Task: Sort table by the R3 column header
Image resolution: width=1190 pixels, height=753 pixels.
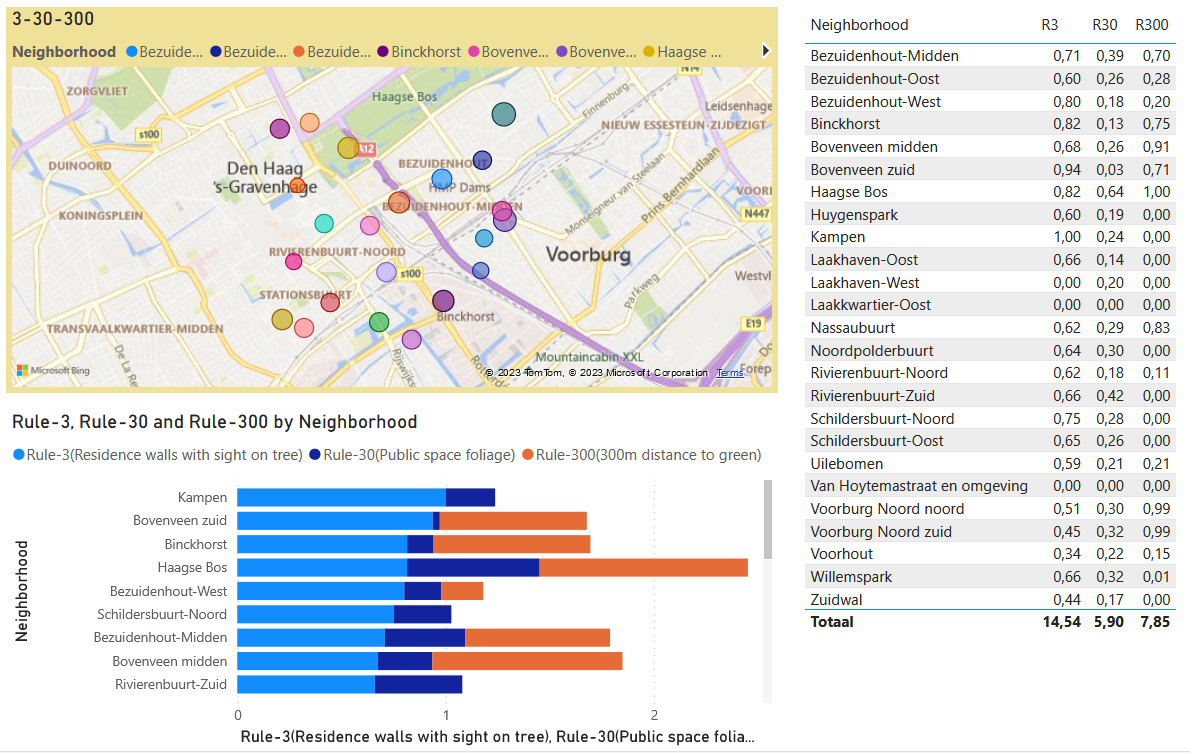Action: pyautogui.click(x=1049, y=25)
